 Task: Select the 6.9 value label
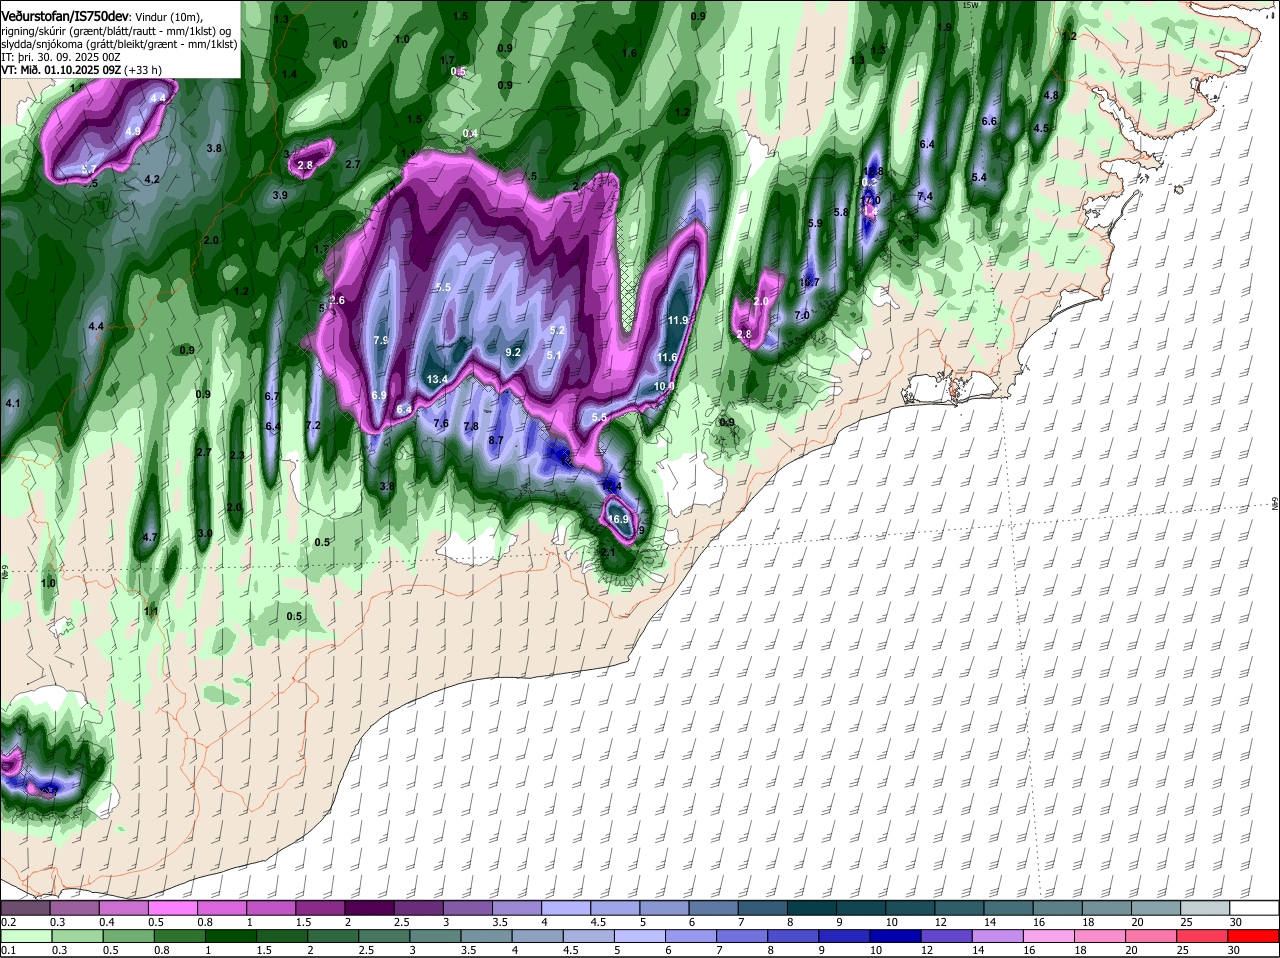pyautogui.click(x=379, y=396)
